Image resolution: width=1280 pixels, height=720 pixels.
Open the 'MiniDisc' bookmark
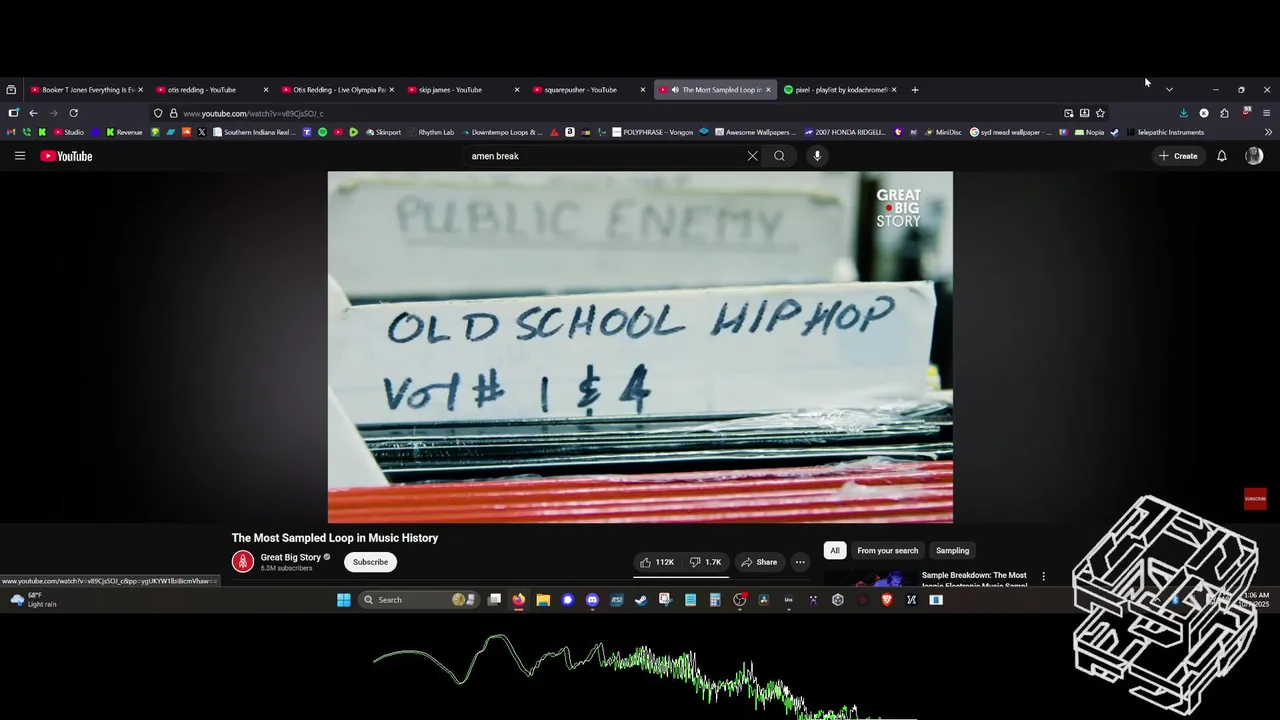[942, 132]
